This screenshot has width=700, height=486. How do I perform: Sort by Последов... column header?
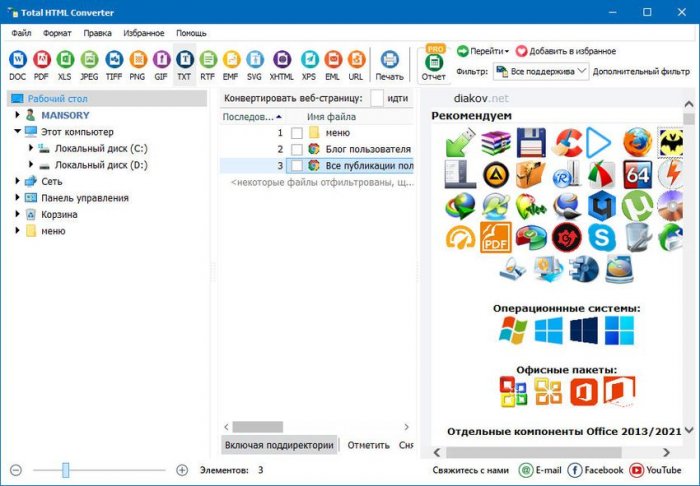[252, 117]
